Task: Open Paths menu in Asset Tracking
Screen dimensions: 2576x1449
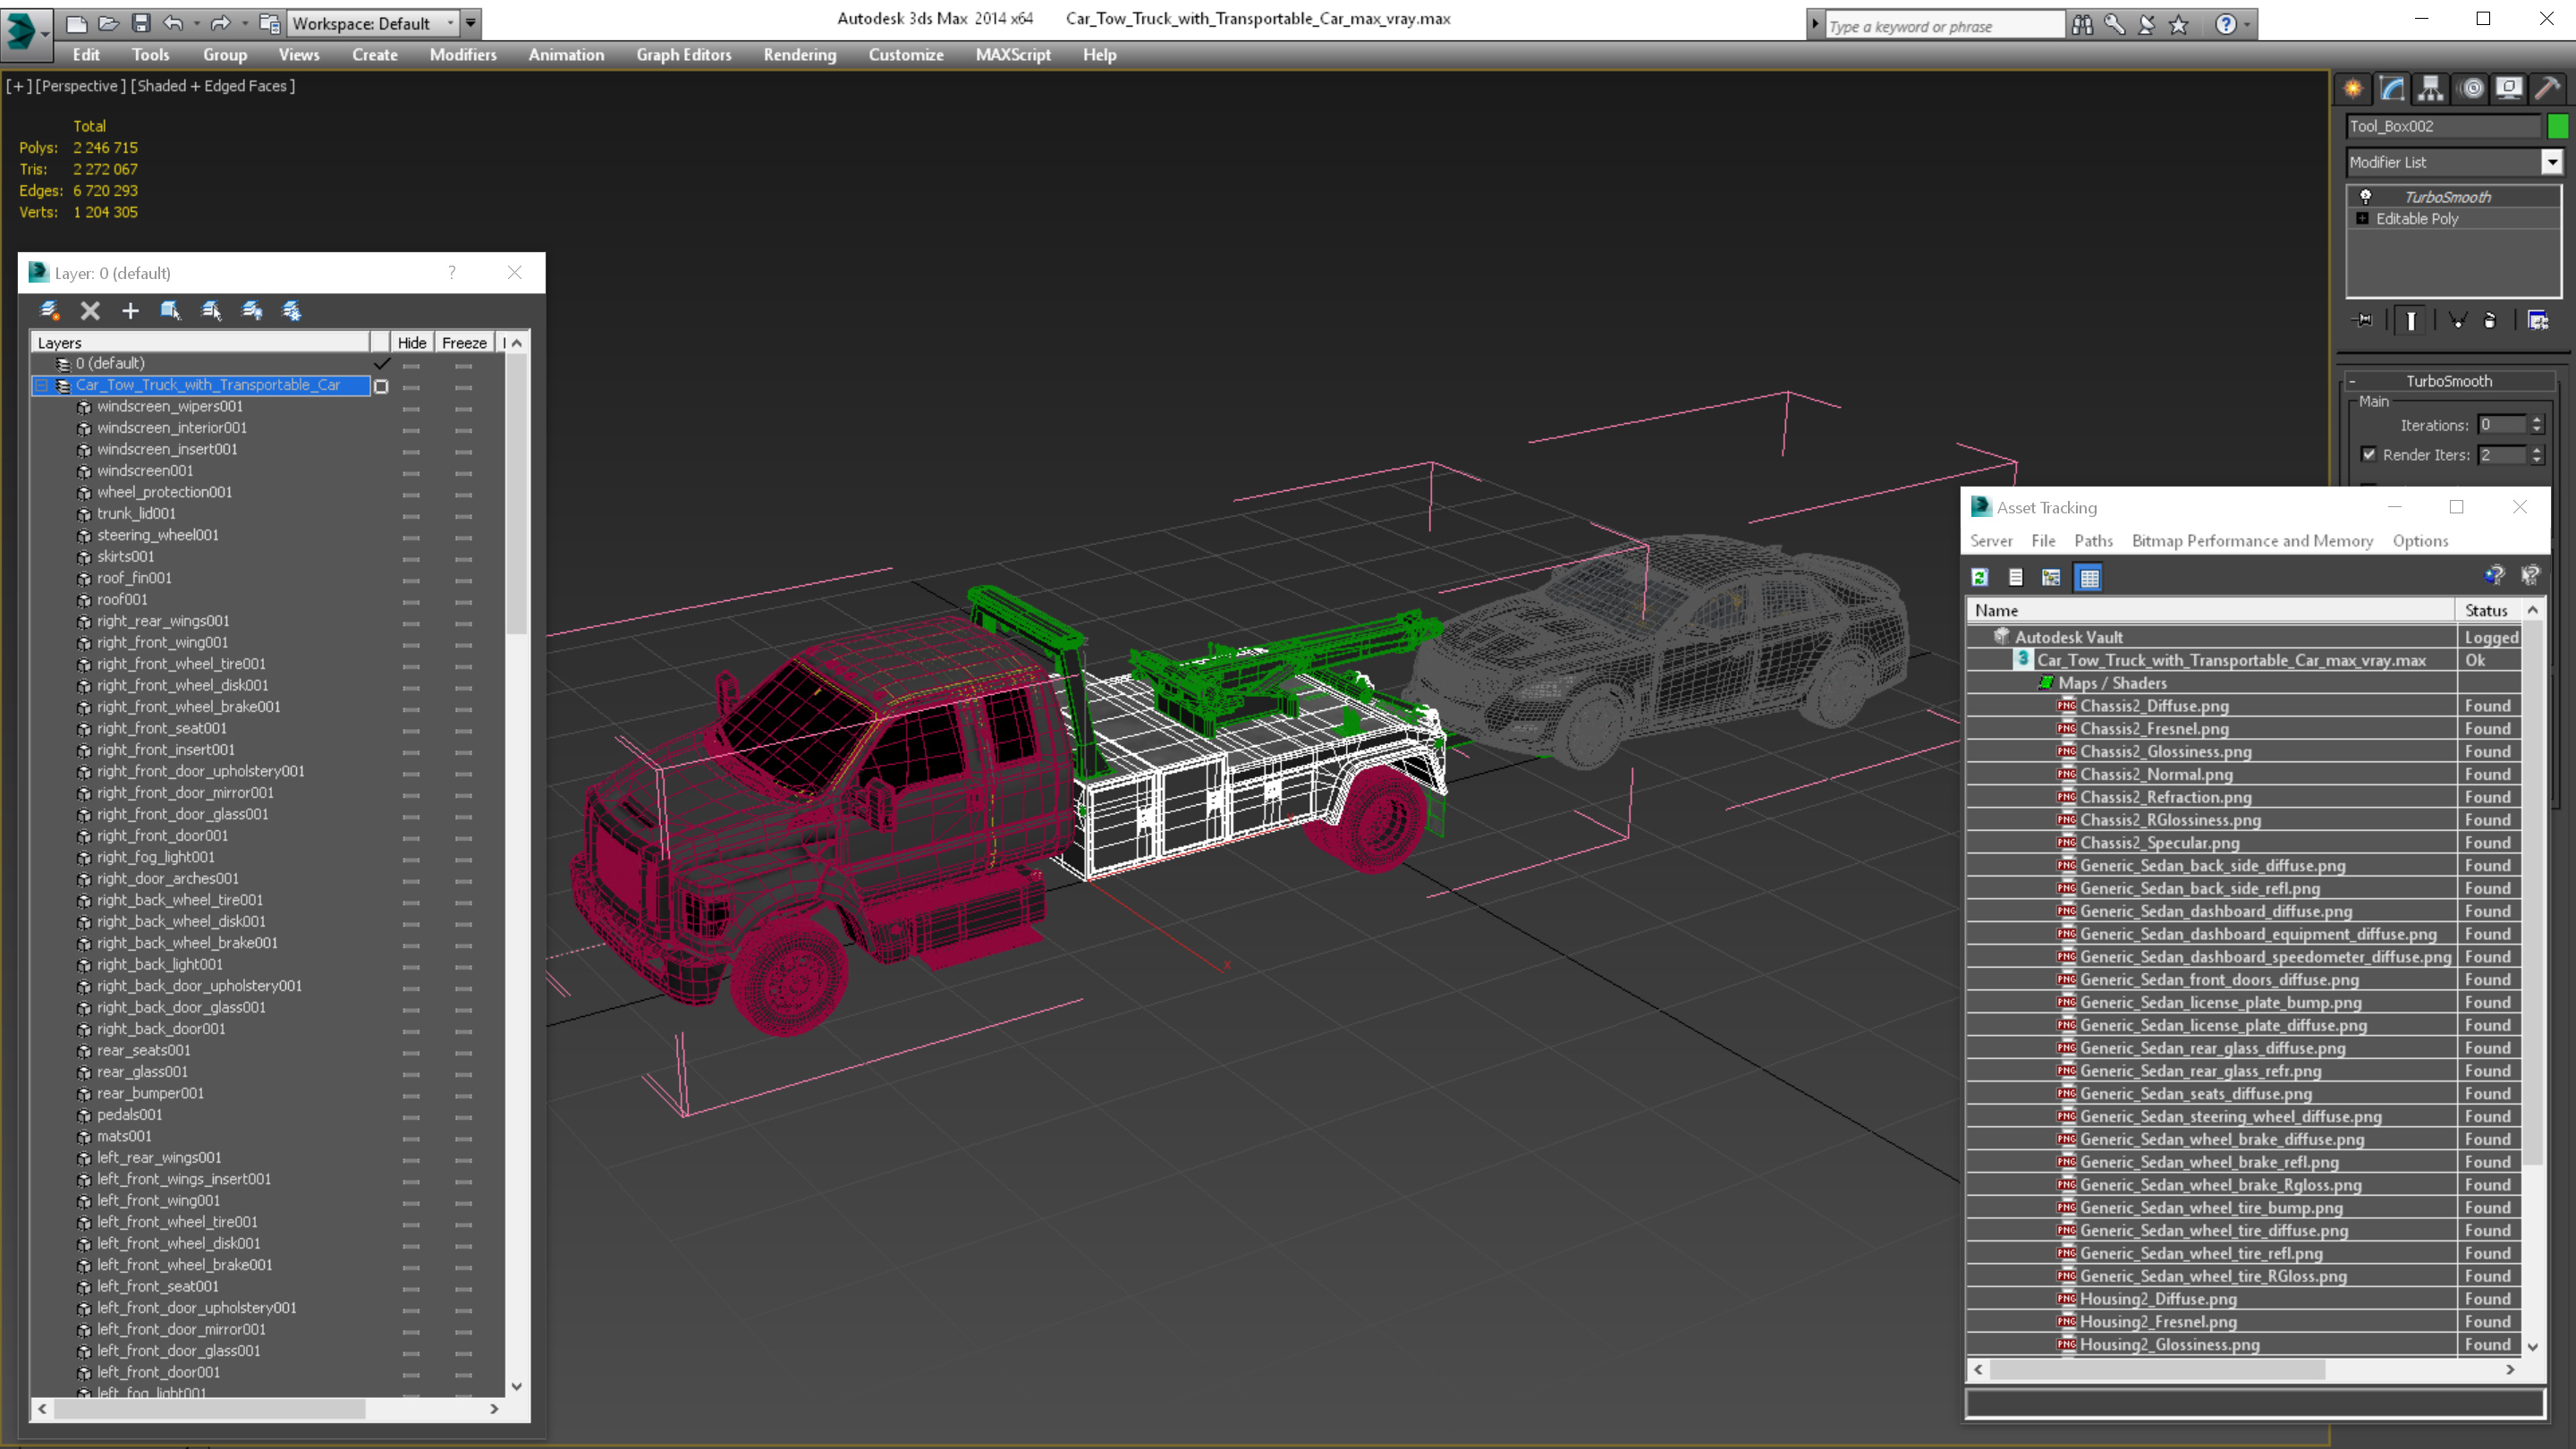Action: click(2093, 541)
